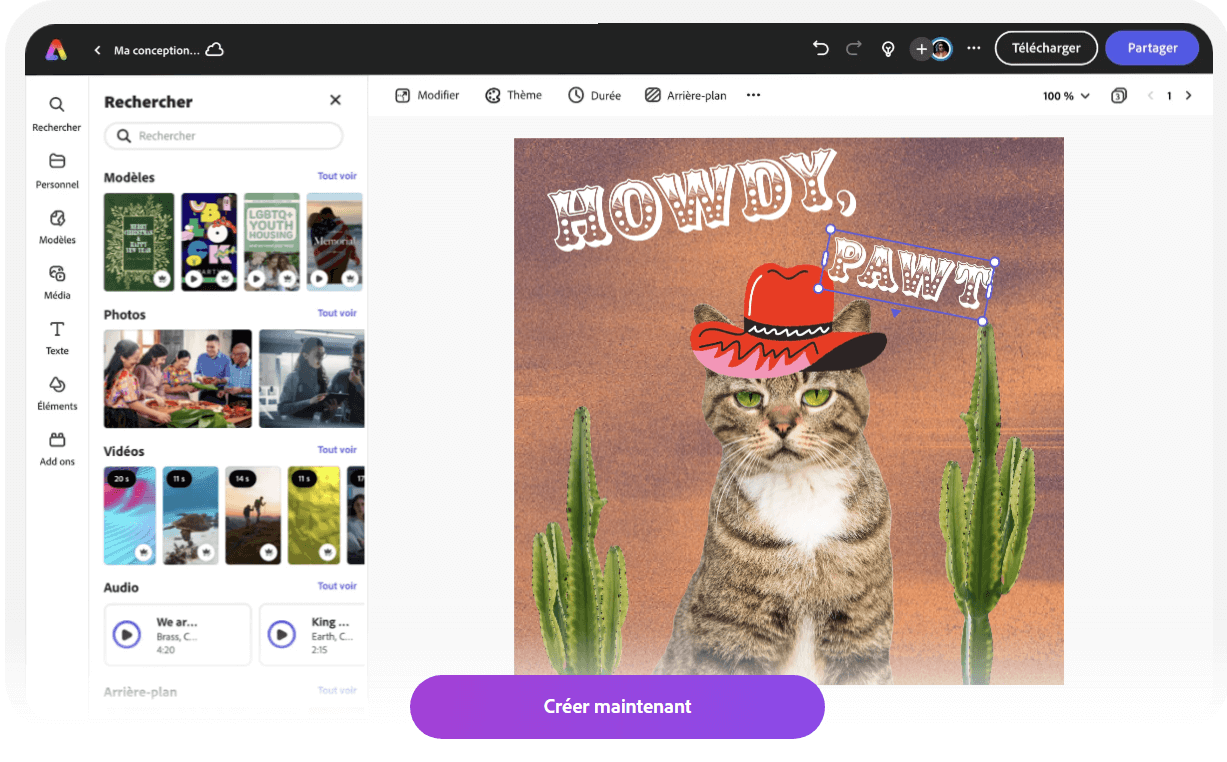
Task: Select the Texte tool in sidebar
Action: [x=57, y=337]
